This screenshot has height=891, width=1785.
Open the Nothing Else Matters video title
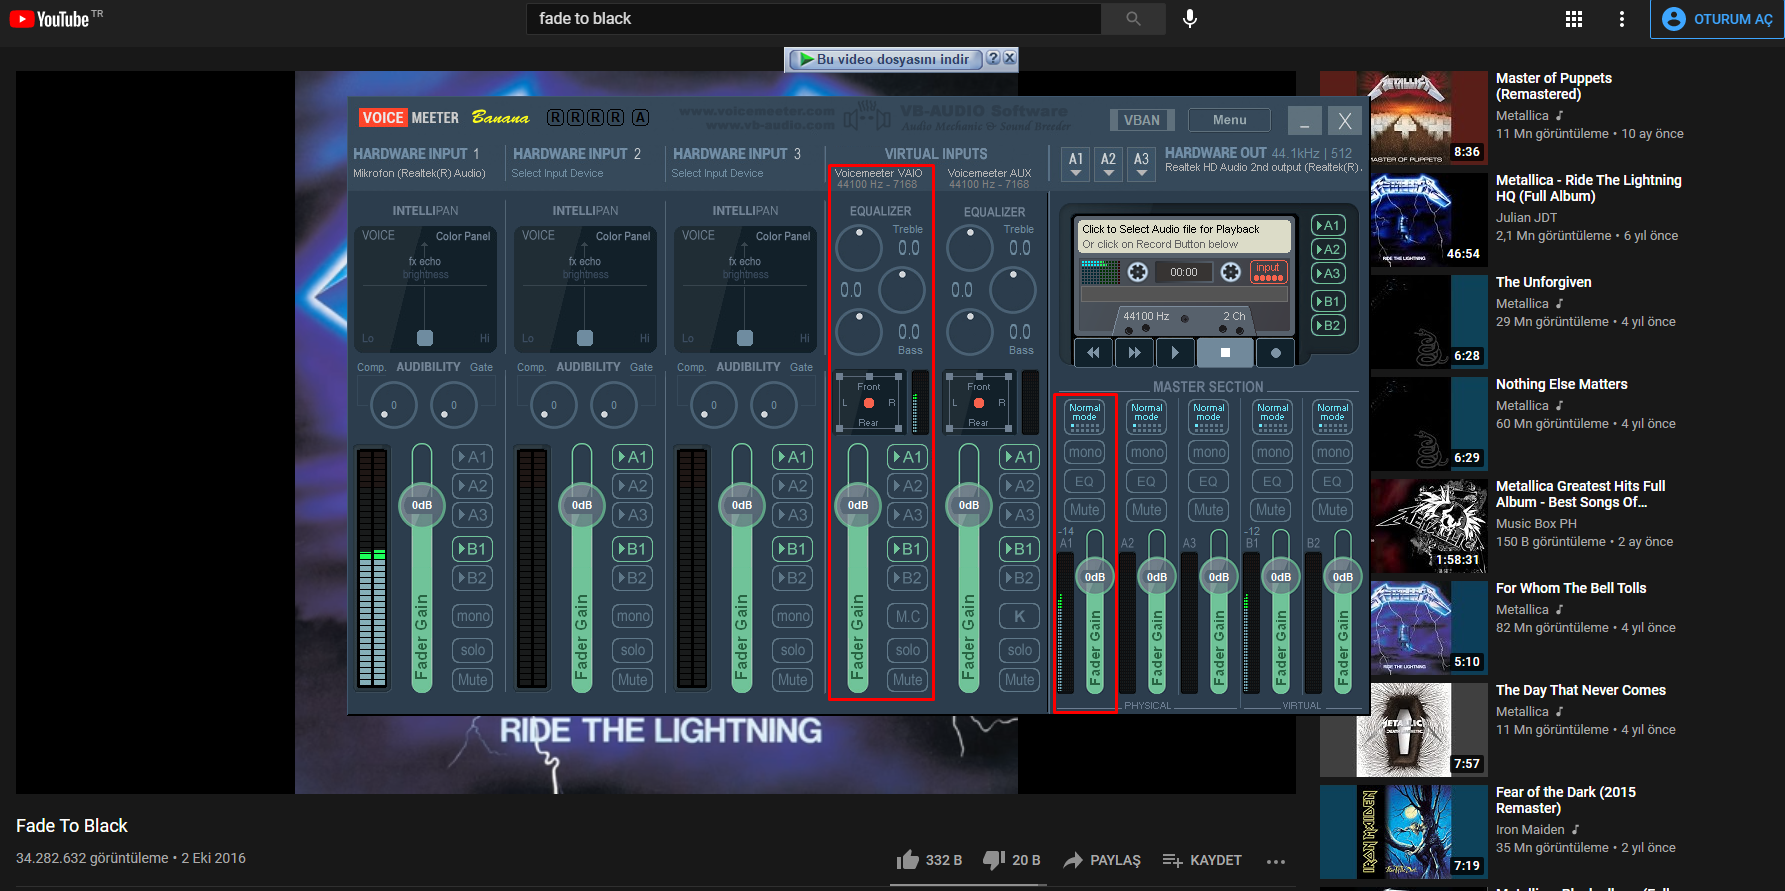[1562, 384]
